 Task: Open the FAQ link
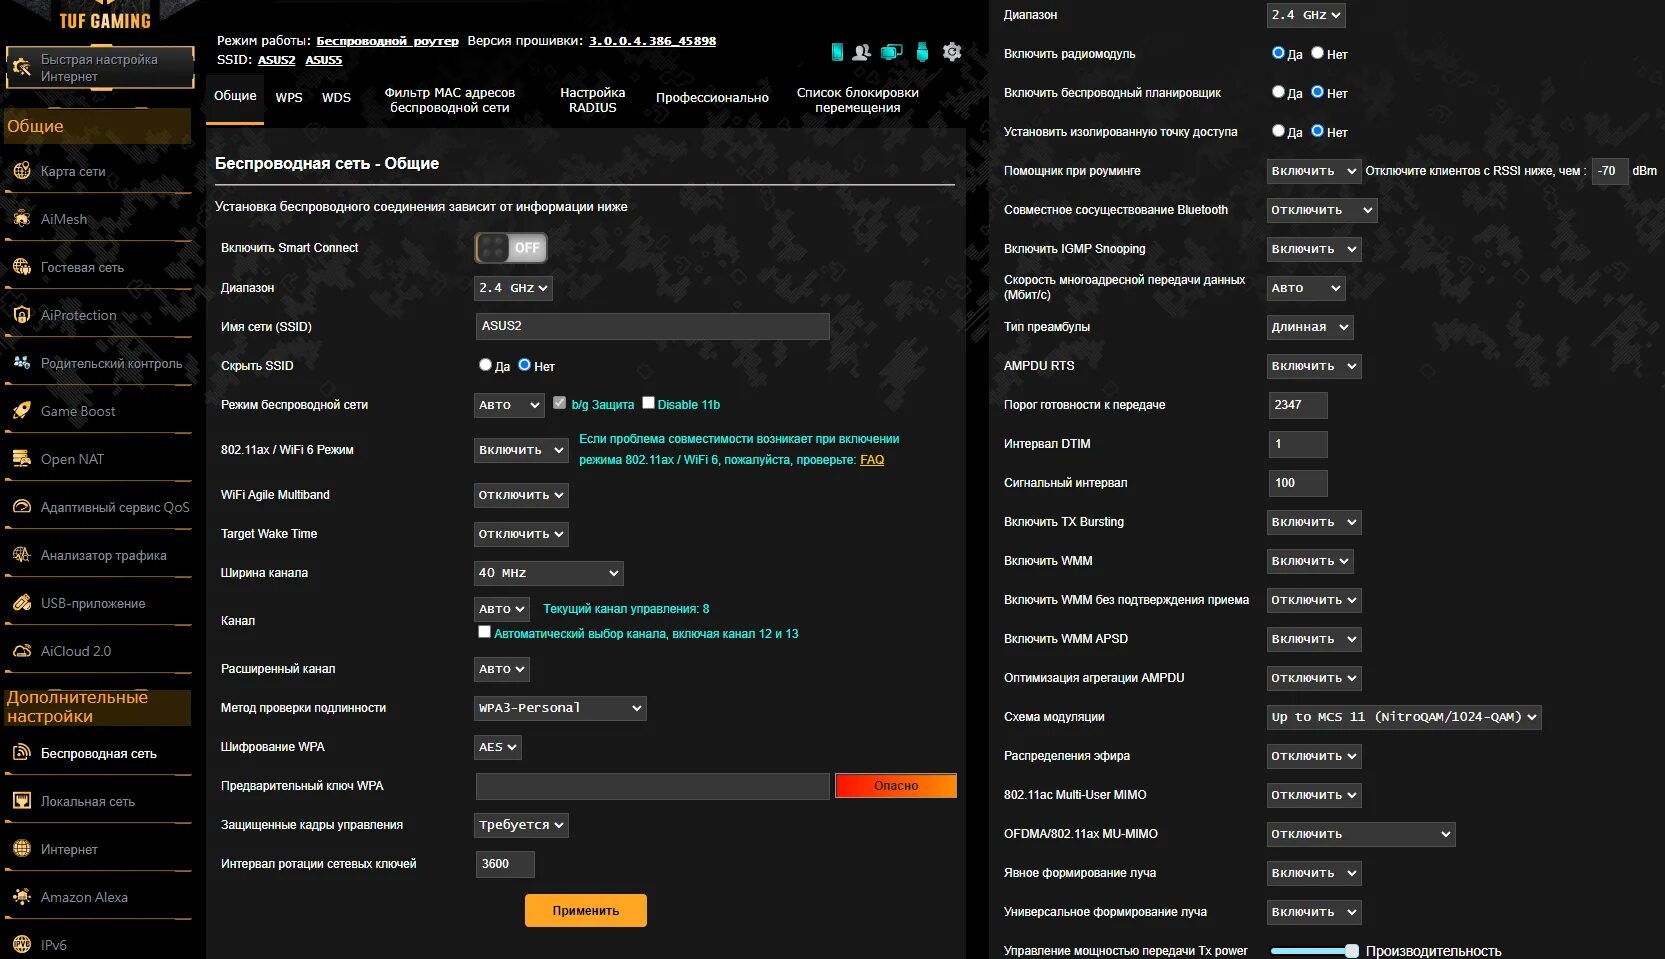[x=872, y=460]
